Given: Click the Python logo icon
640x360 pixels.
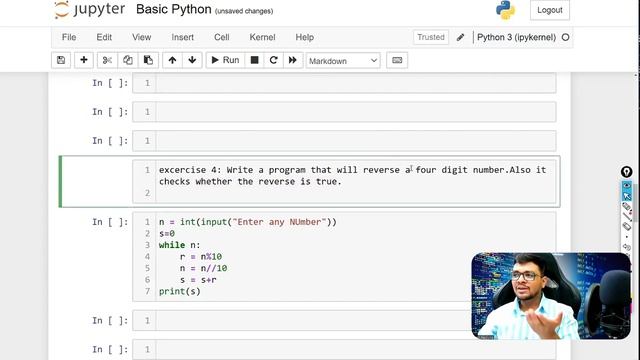Looking at the screenshot, I should tap(505, 10).
